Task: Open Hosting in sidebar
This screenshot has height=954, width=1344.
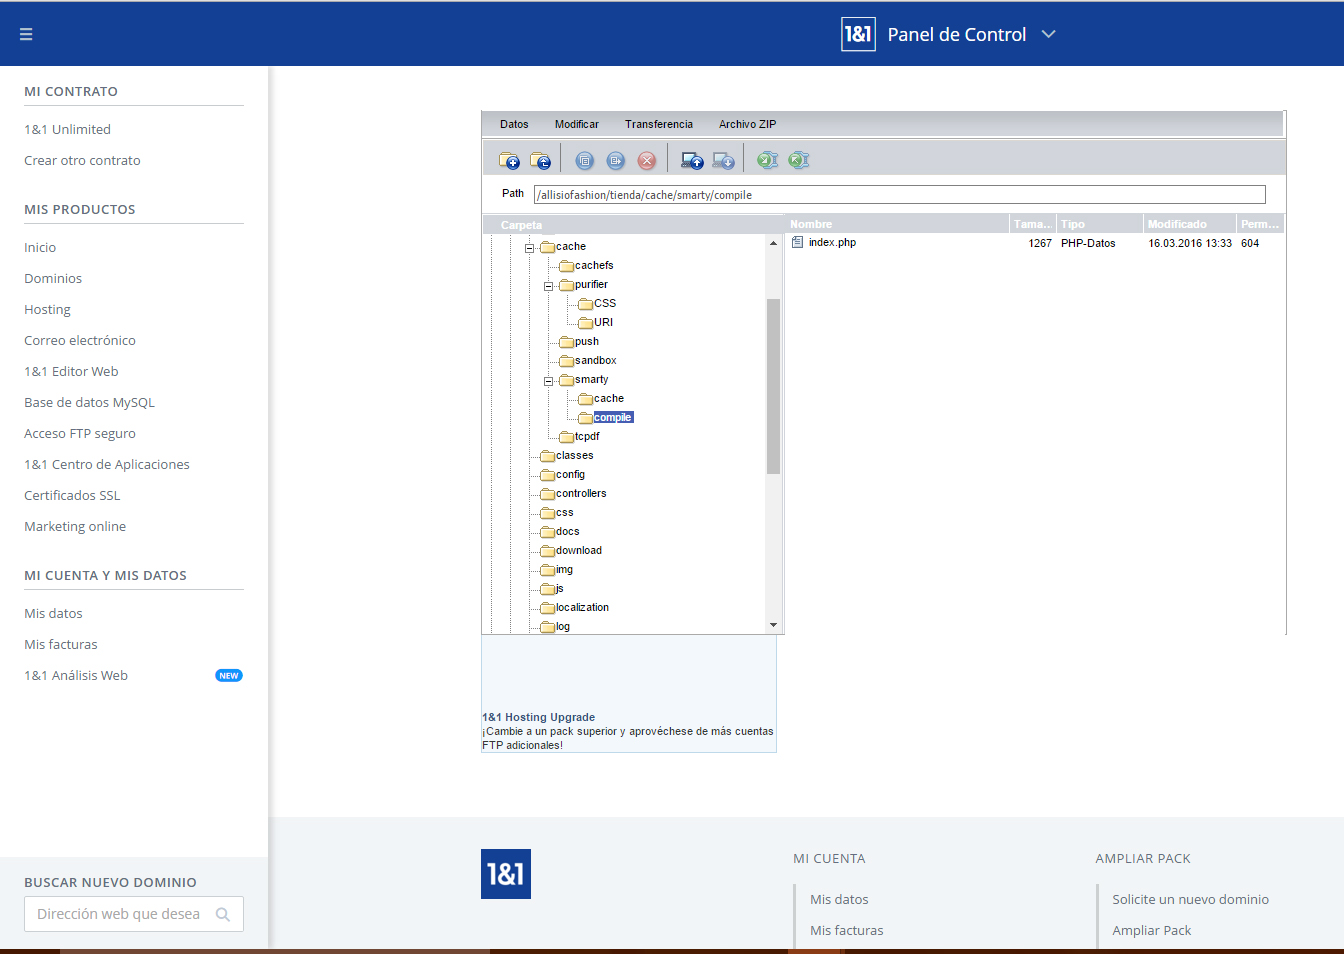Action: pyautogui.click(x=47, y=309)
